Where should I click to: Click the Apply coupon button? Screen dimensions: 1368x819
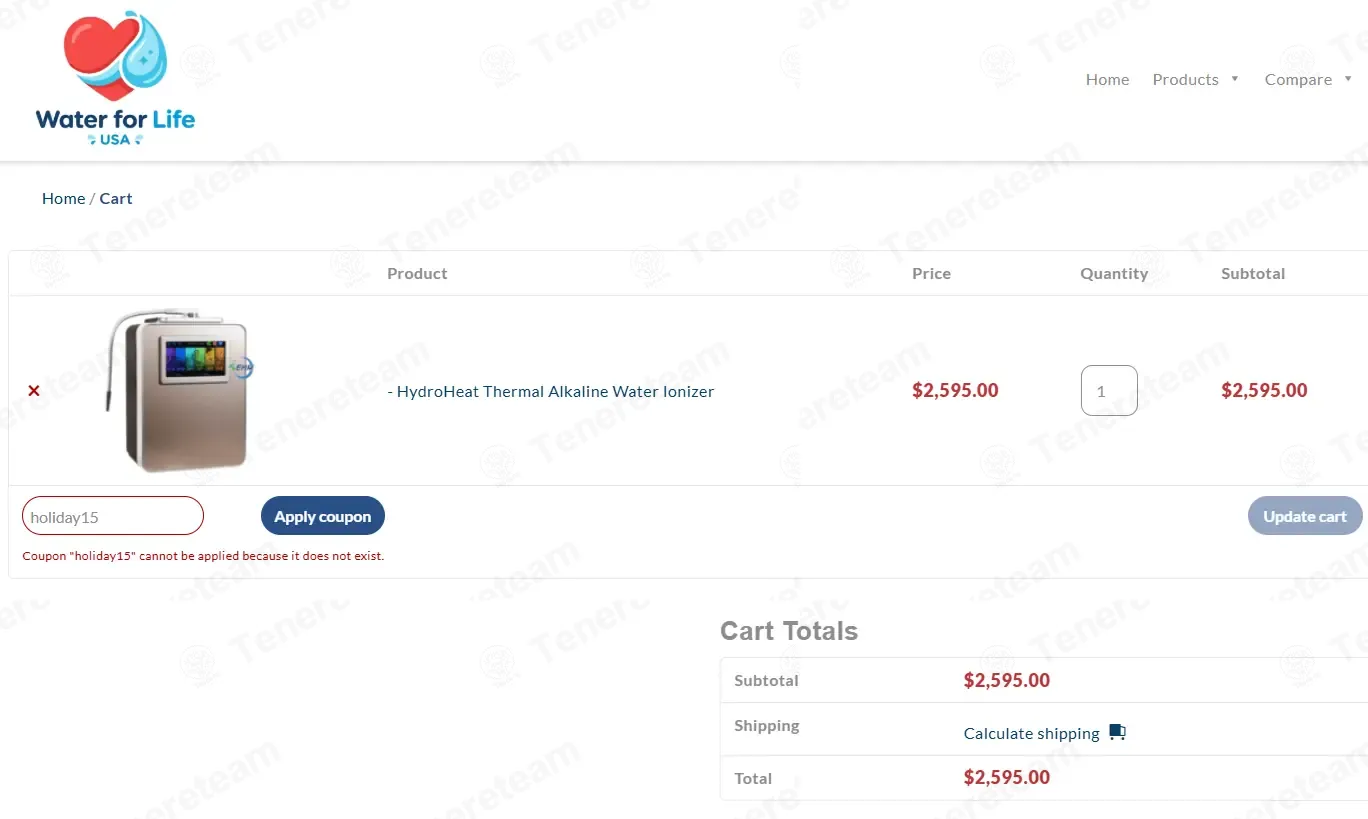pos(323,516)
